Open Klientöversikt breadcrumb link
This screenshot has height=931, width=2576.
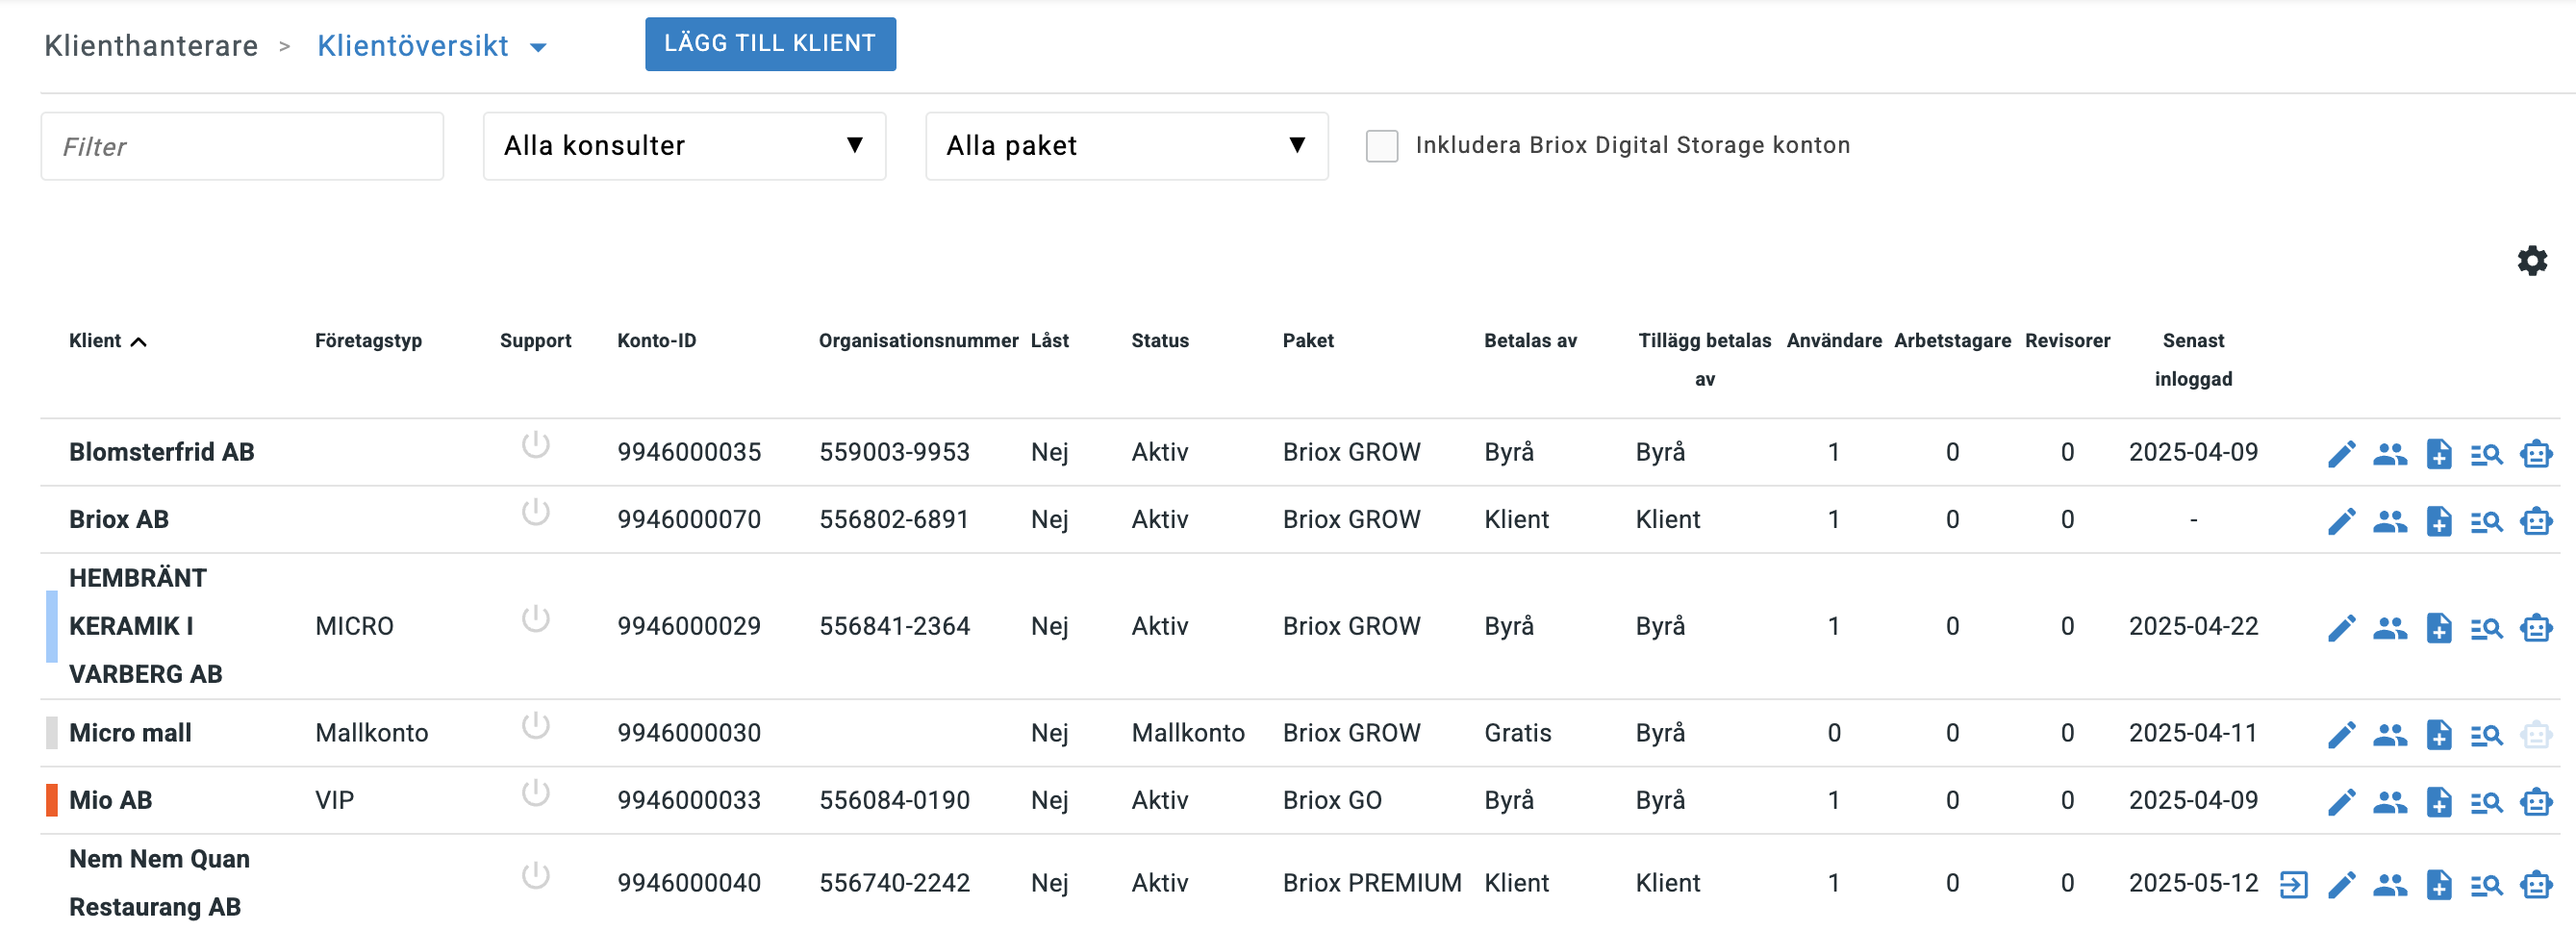click(412, 46)
